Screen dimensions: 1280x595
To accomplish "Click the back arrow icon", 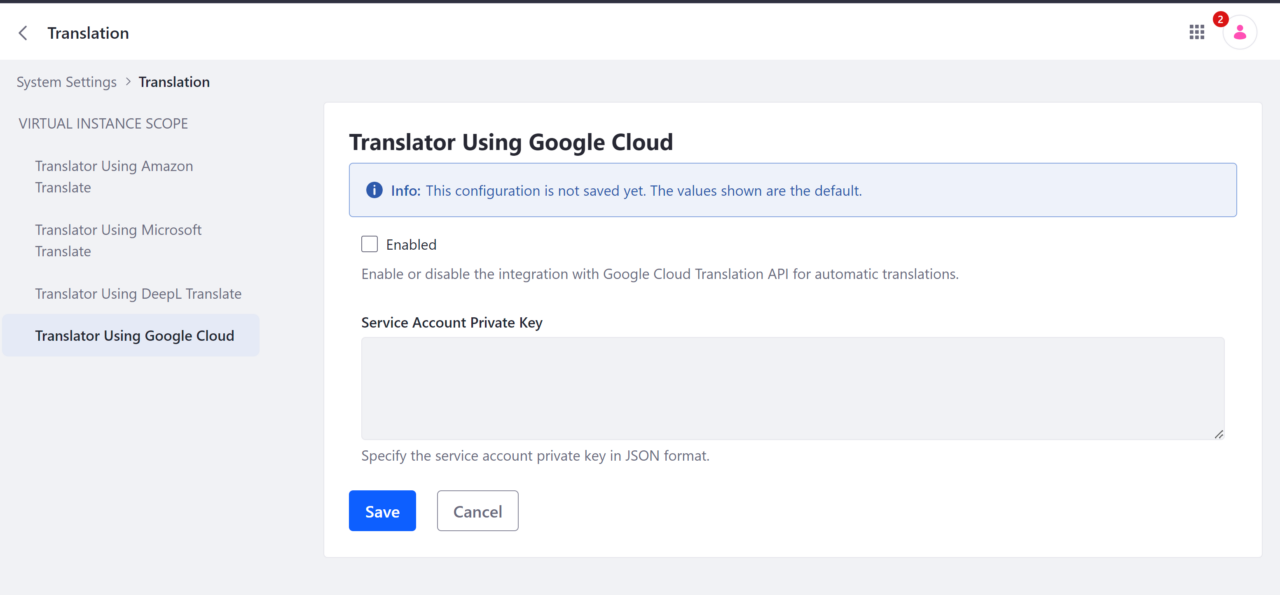I will (23, 33).
